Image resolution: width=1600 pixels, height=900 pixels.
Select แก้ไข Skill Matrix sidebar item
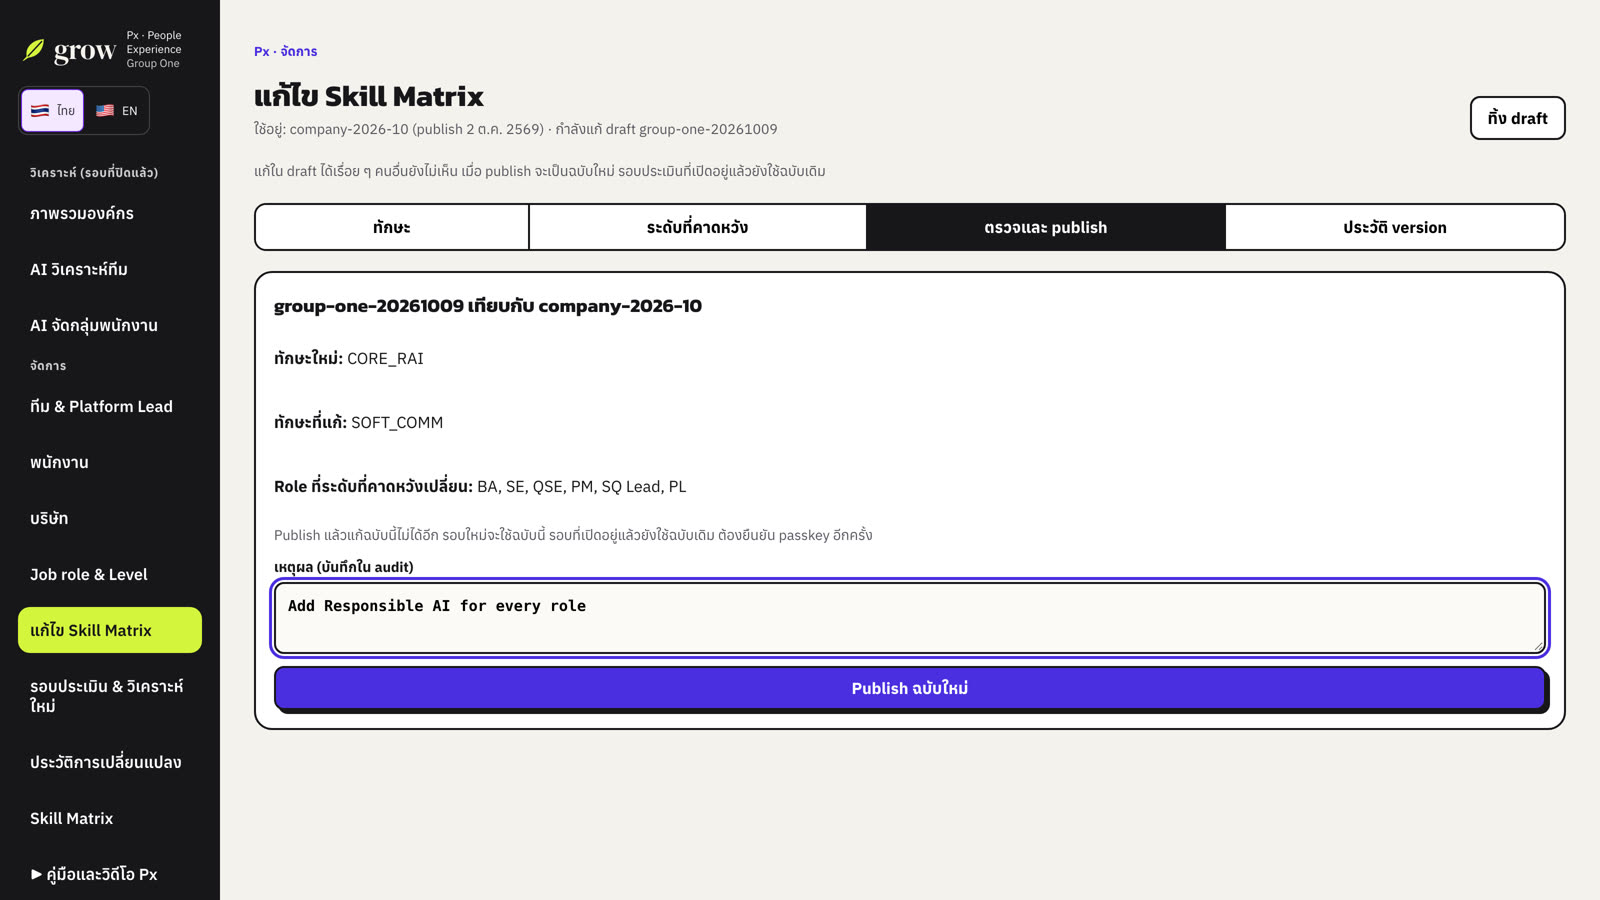click(x=110, y=630)
